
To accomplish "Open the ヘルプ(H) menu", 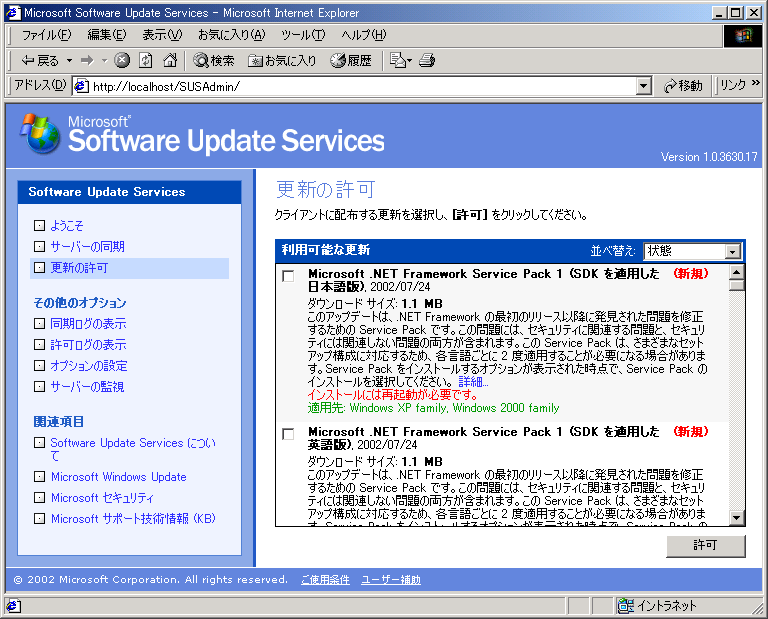I will coord(363,35).
